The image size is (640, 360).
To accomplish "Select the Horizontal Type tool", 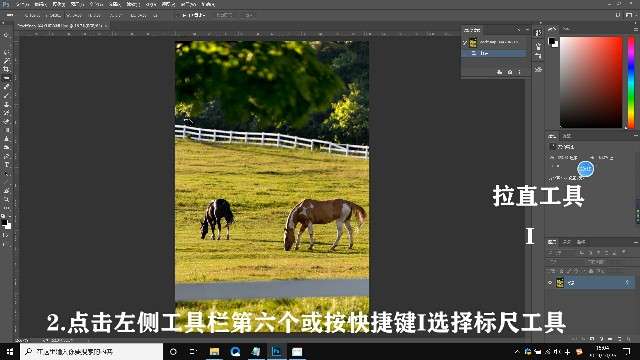I will (x=6, y=165).
